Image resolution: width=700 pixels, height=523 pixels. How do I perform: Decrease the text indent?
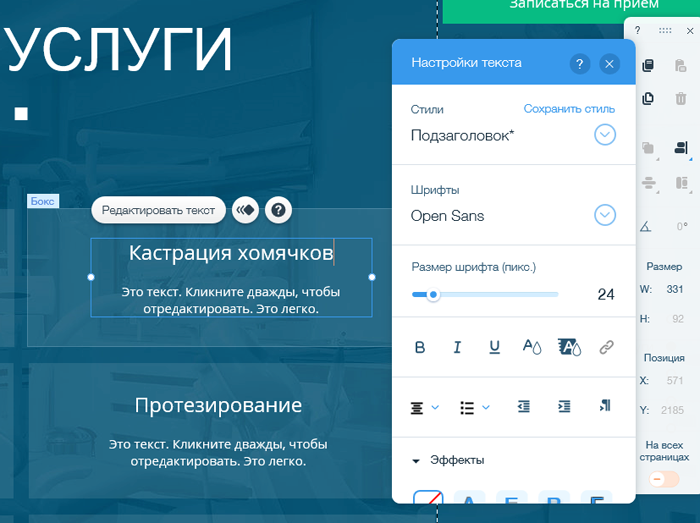524,406
